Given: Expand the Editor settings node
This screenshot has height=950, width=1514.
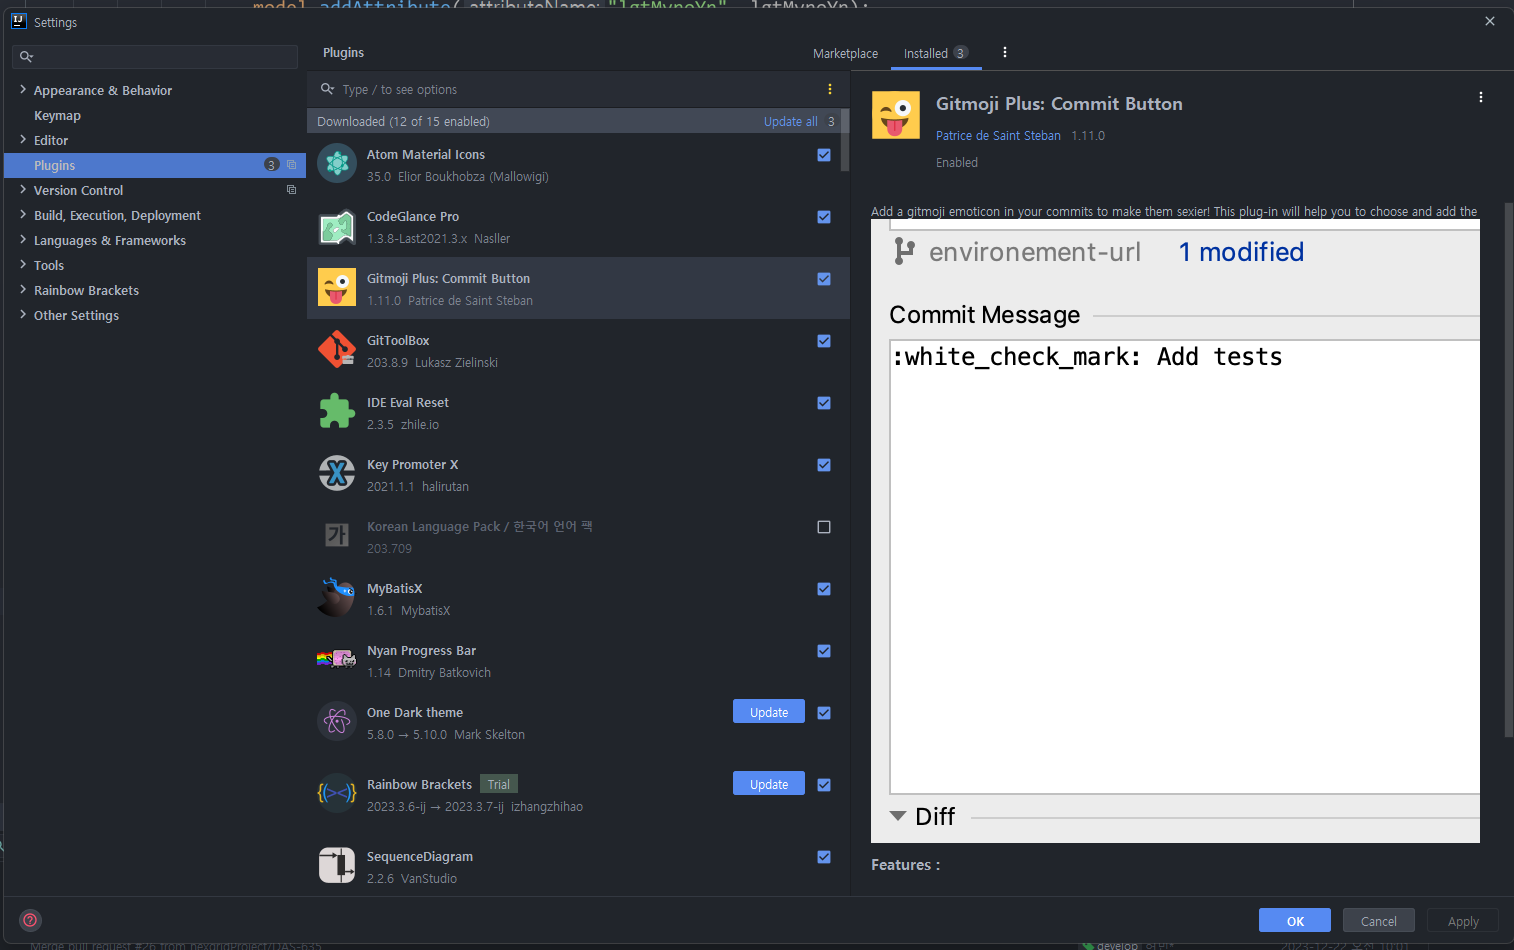Looking at the screenshot, I should (23, 140).
